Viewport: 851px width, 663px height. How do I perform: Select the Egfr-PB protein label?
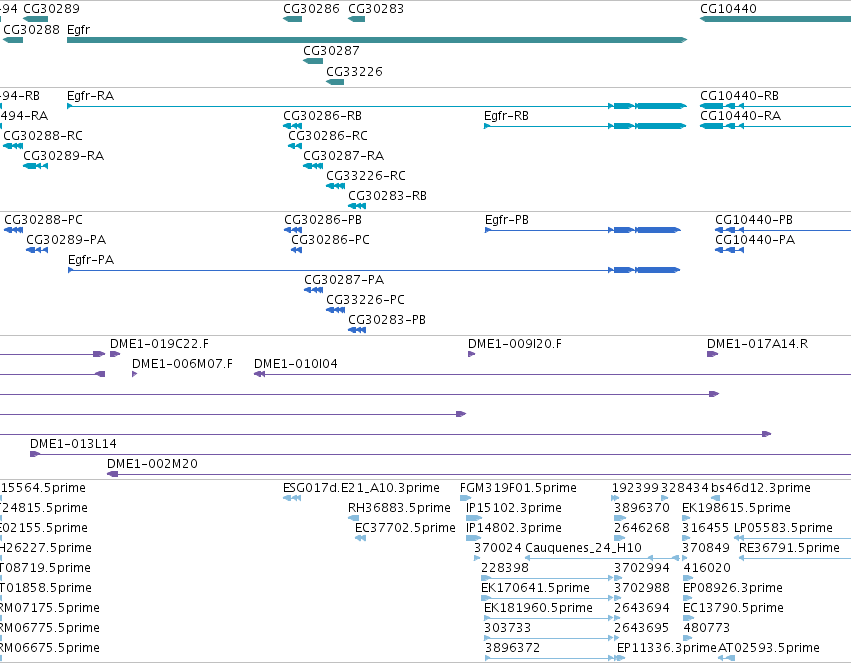coord(506,220)
